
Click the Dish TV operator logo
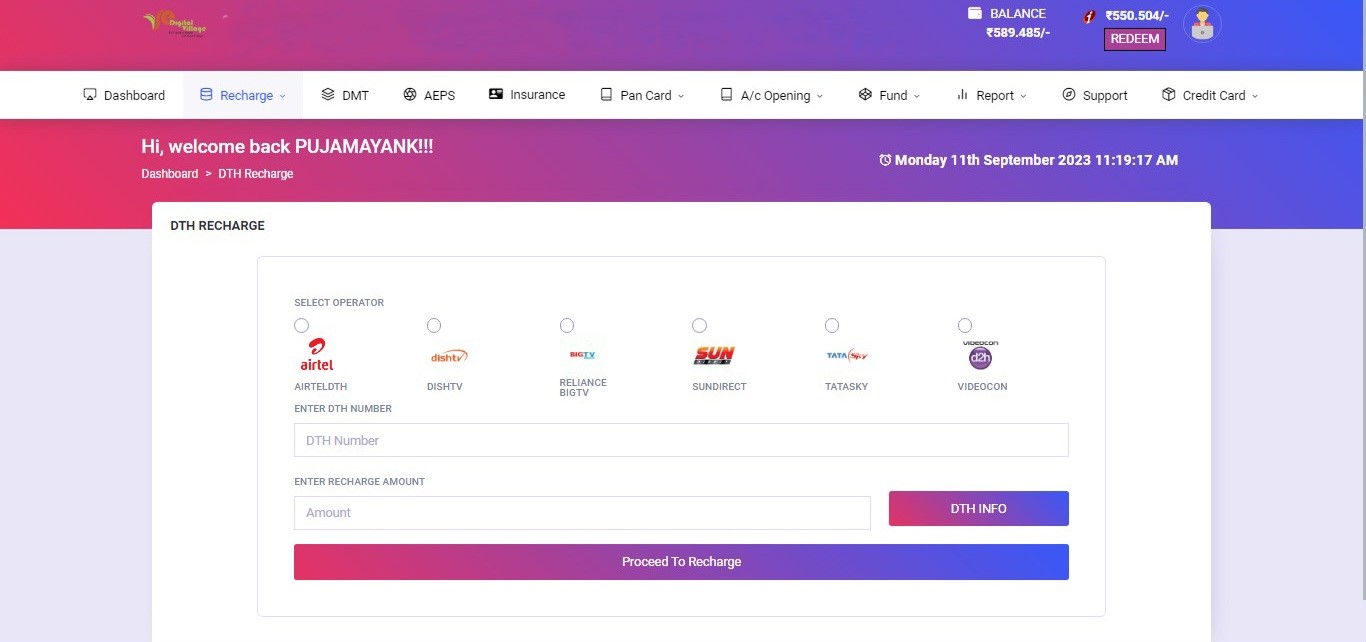pyautogui.click(x=449, y=356)
